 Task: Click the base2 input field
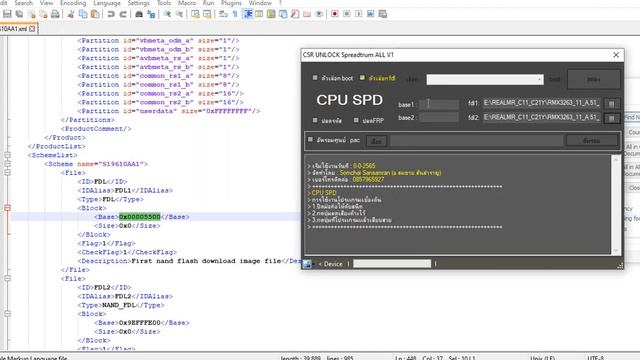coord(439,118)
